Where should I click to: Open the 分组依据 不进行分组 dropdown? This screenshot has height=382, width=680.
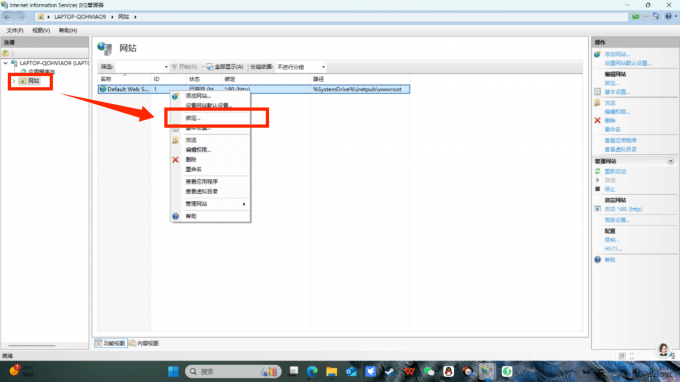tap(301, 67)
